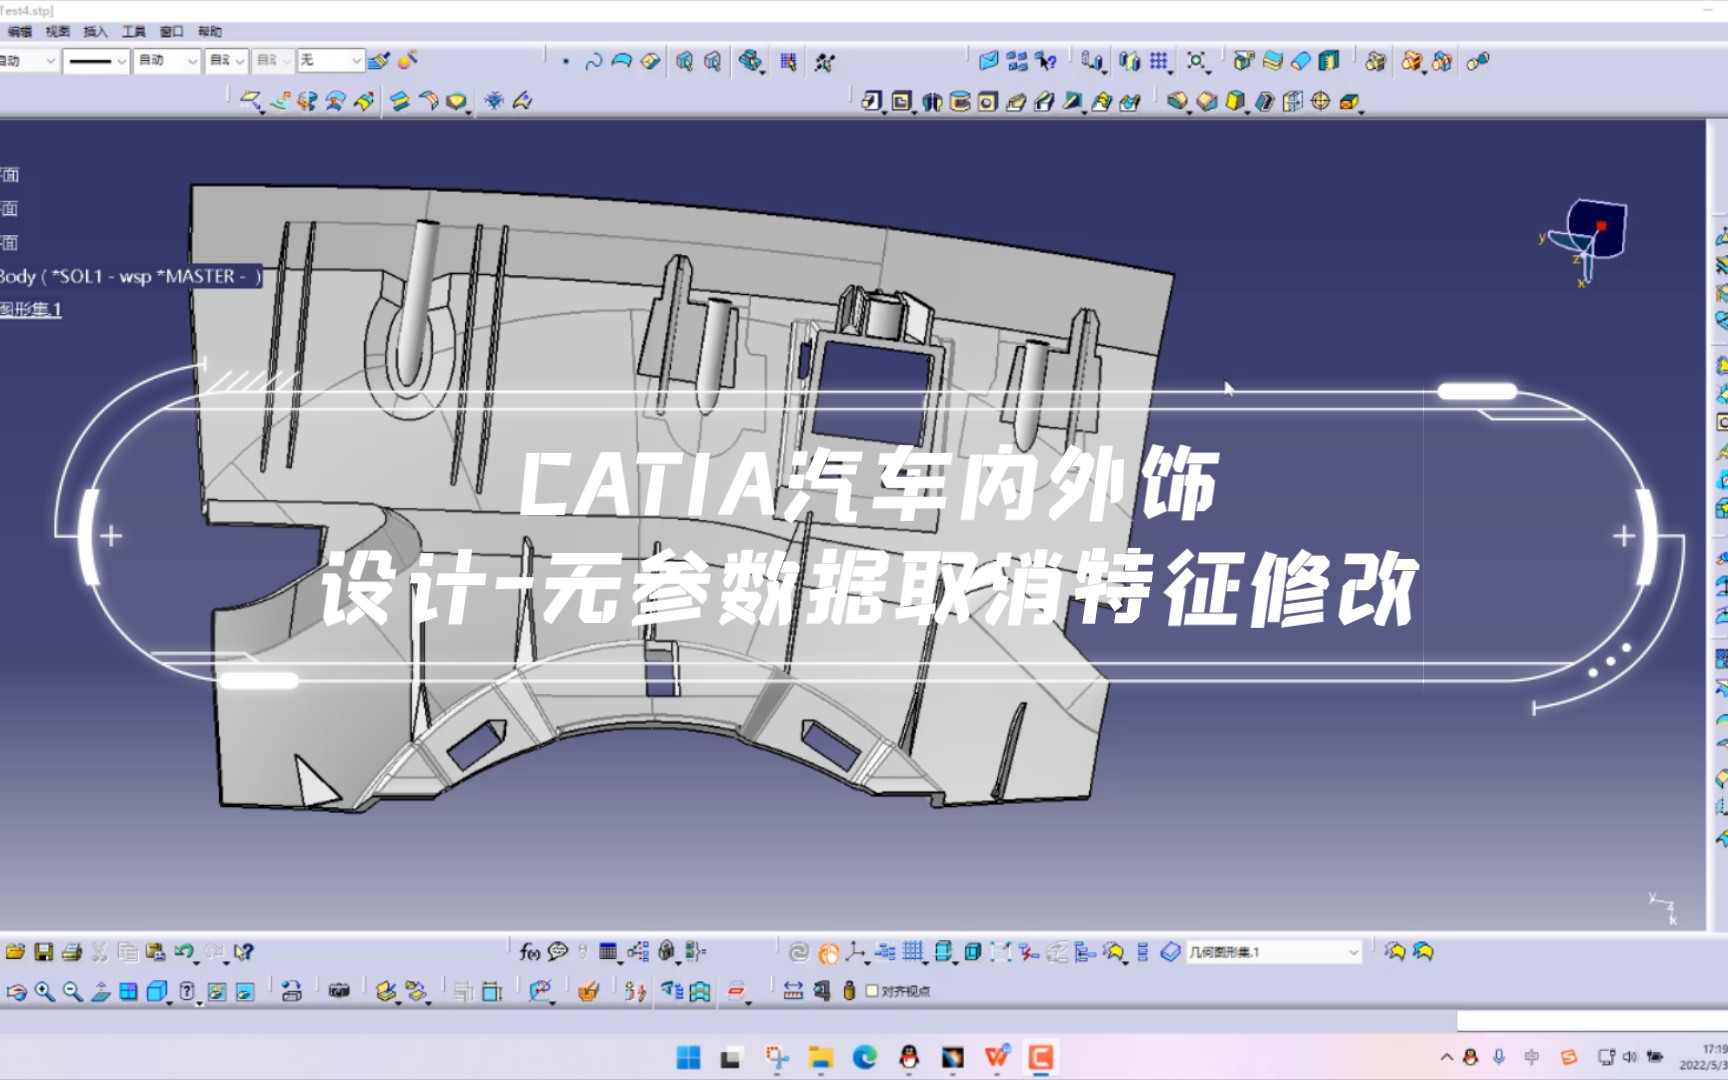This screenshot has height=1080, width=1728.
Task: Click the Capture camera icon
Action: point(339,991)
